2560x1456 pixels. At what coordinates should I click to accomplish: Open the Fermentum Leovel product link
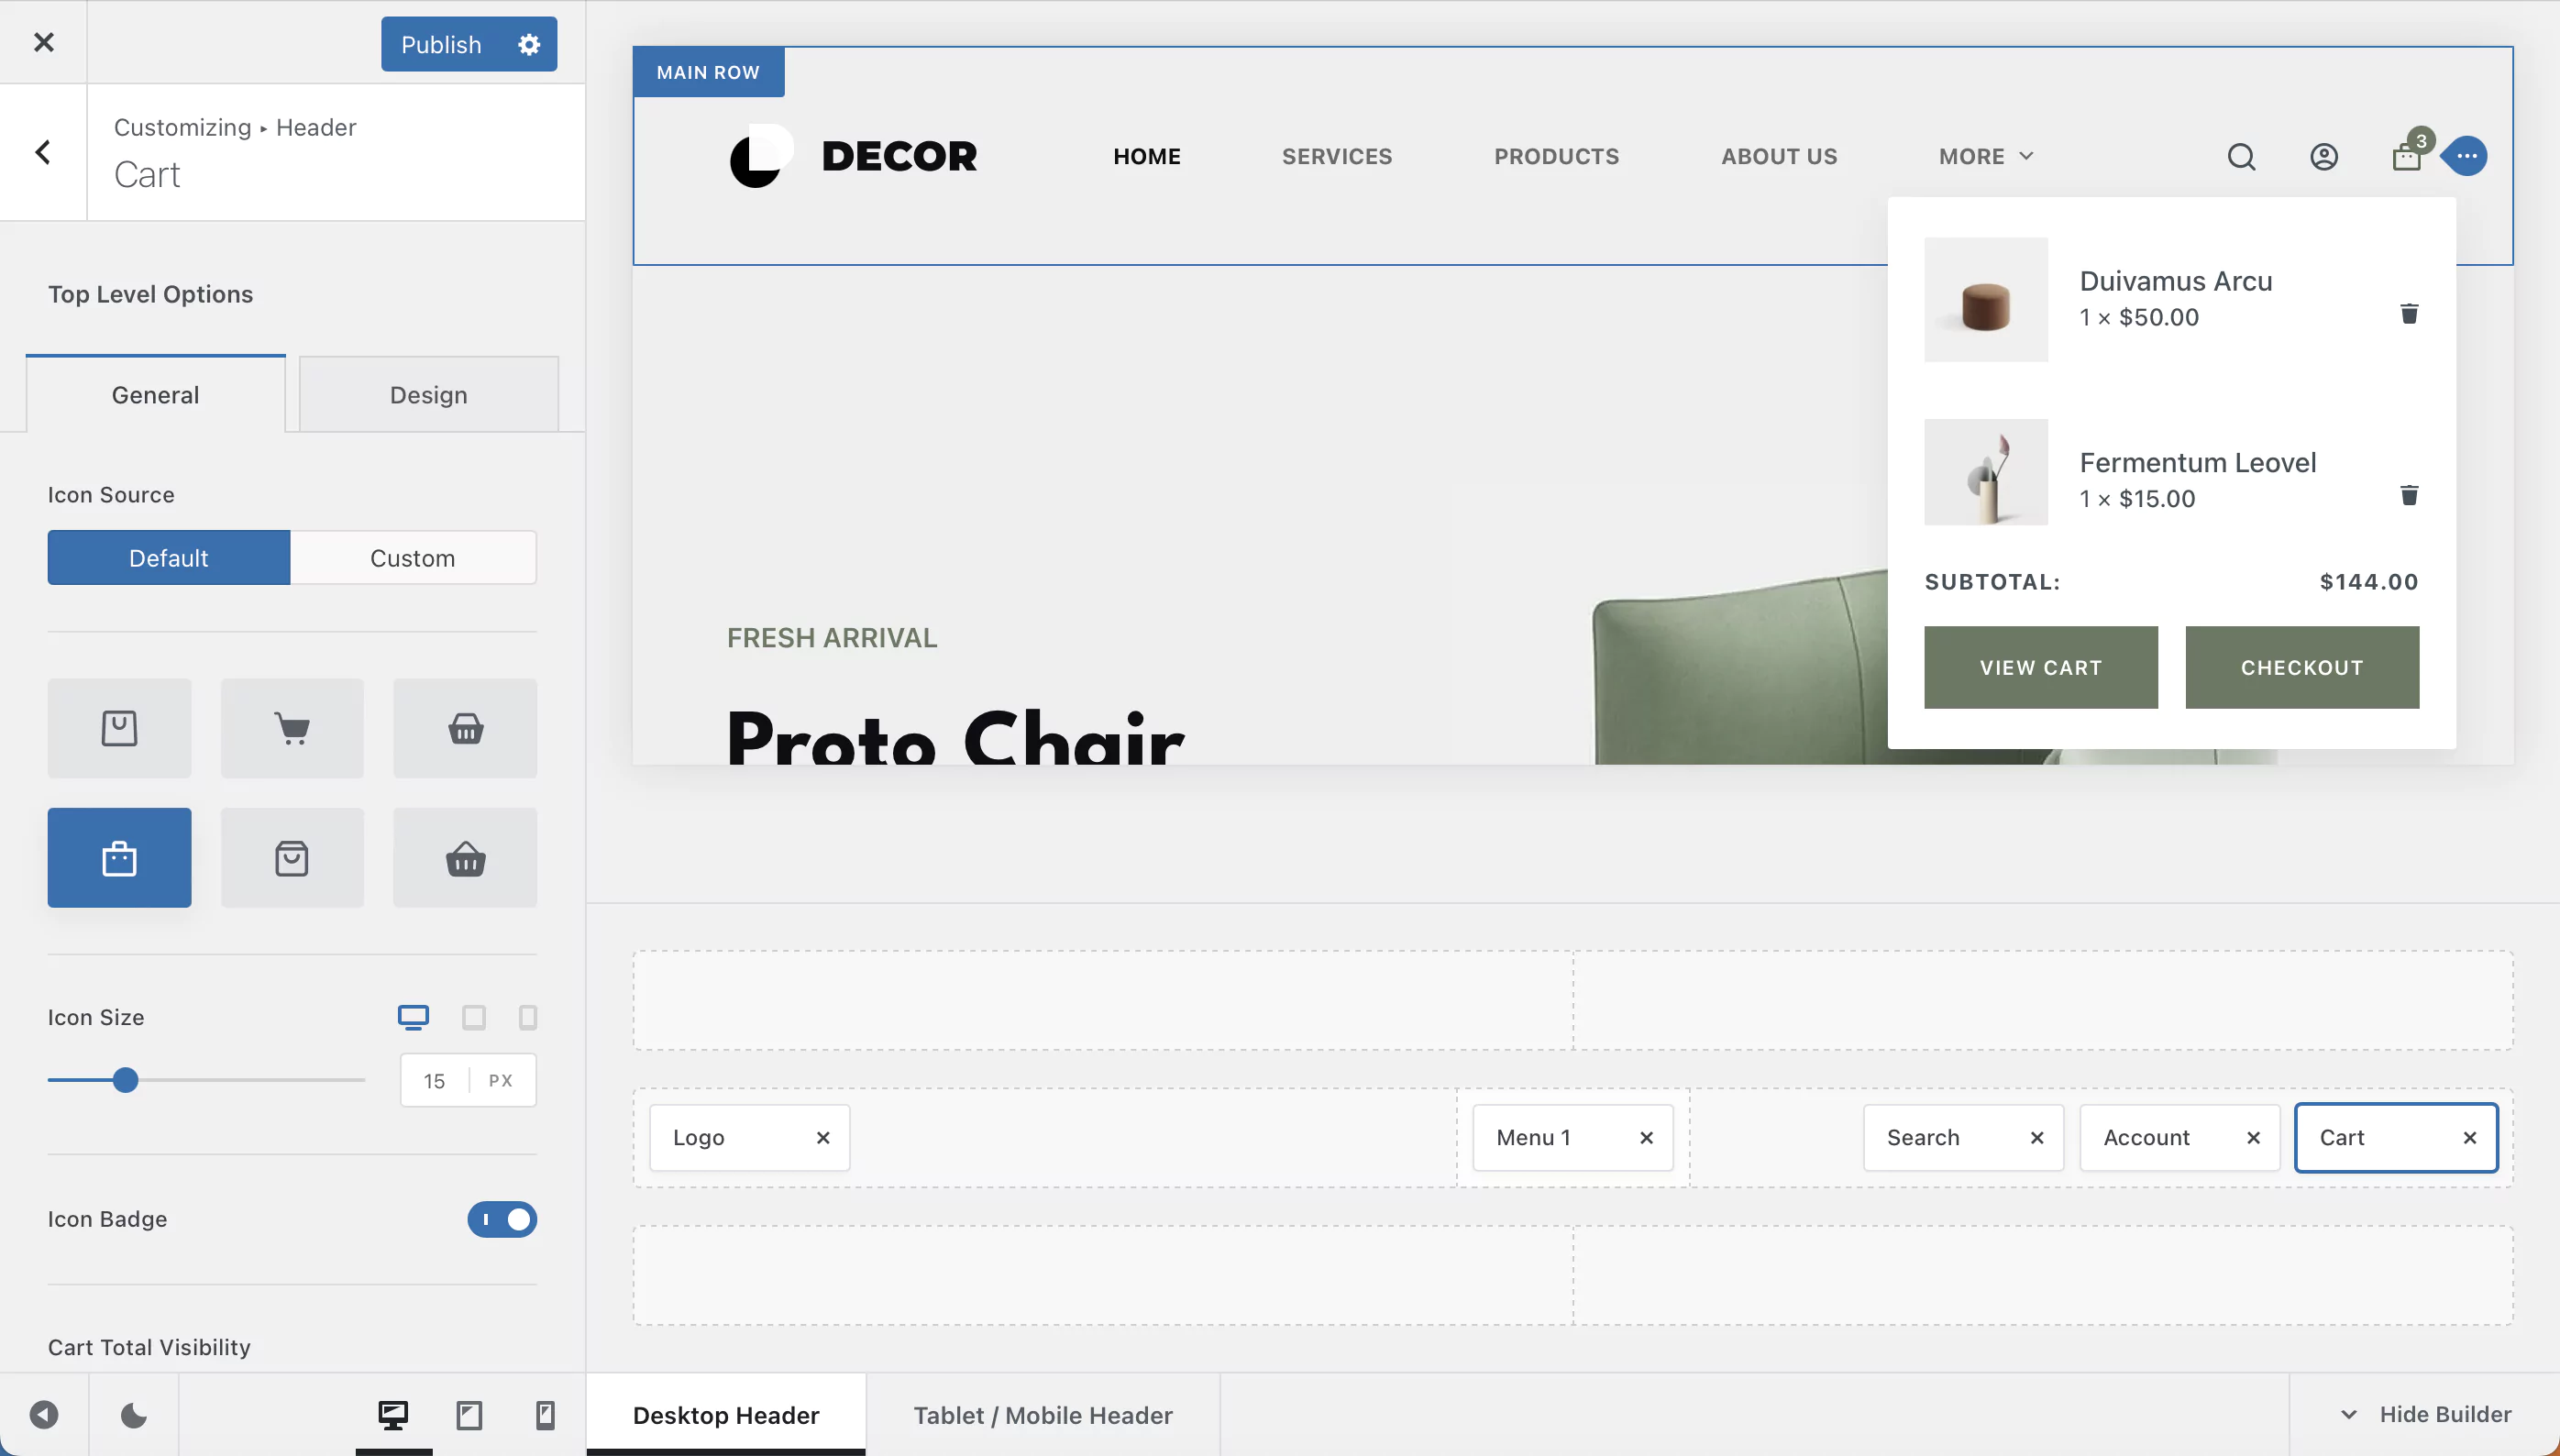[x=2198, y=463]
